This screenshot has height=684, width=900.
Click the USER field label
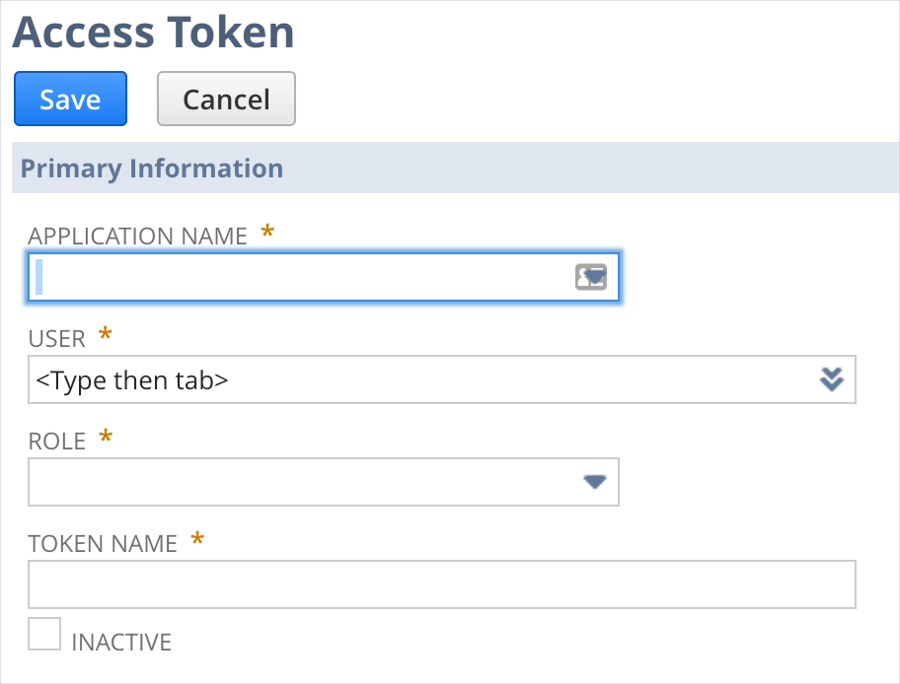tap(57, 339)
